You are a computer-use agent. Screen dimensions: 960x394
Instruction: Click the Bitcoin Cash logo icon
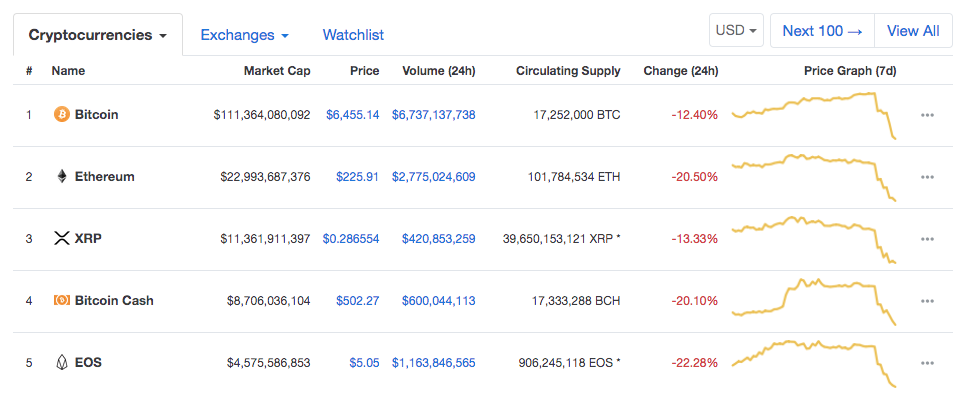(x=62, y=300)
